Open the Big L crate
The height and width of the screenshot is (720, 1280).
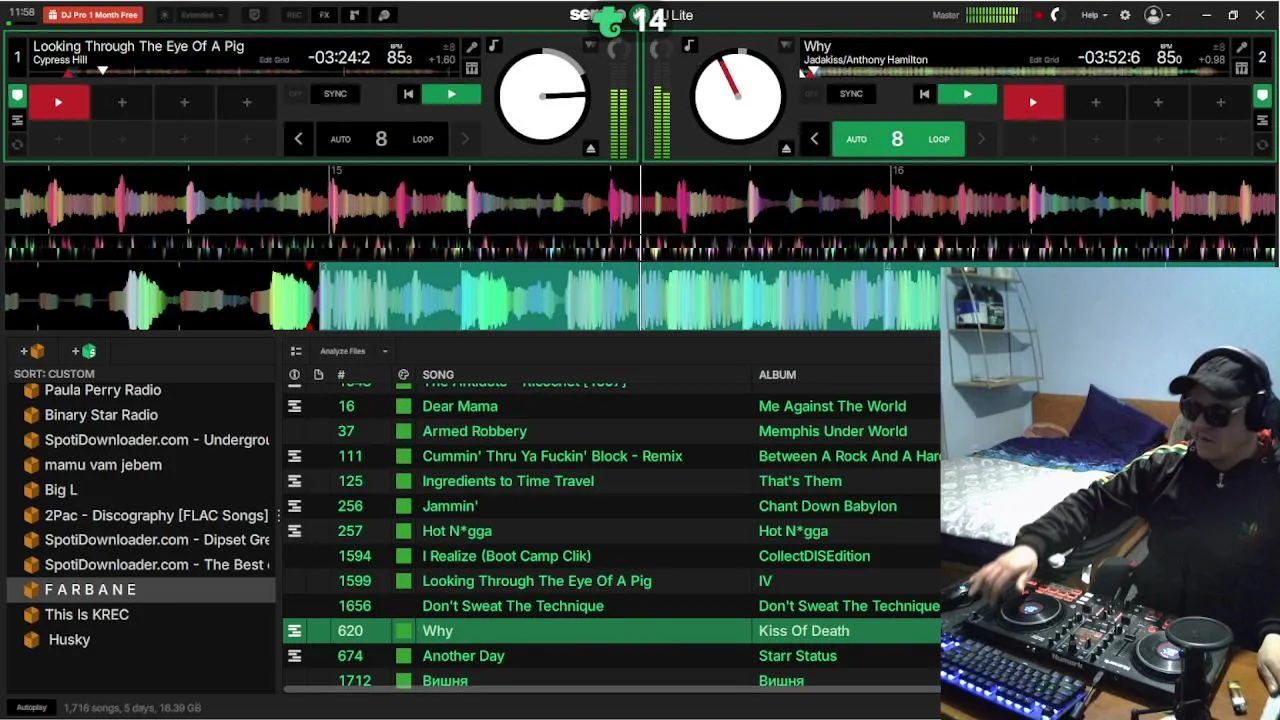(x=61, y=490)
